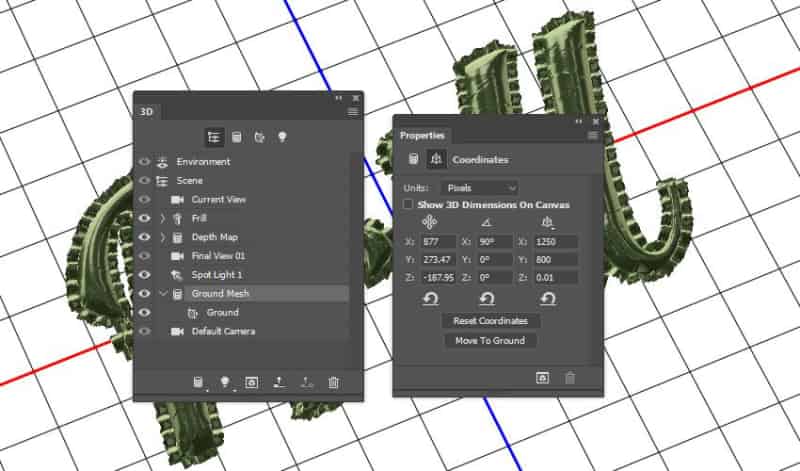Image resolution: width=800 pixels, height=471 pixels.
Task: Click Reset Coordinates button
Action: (490, 321)
